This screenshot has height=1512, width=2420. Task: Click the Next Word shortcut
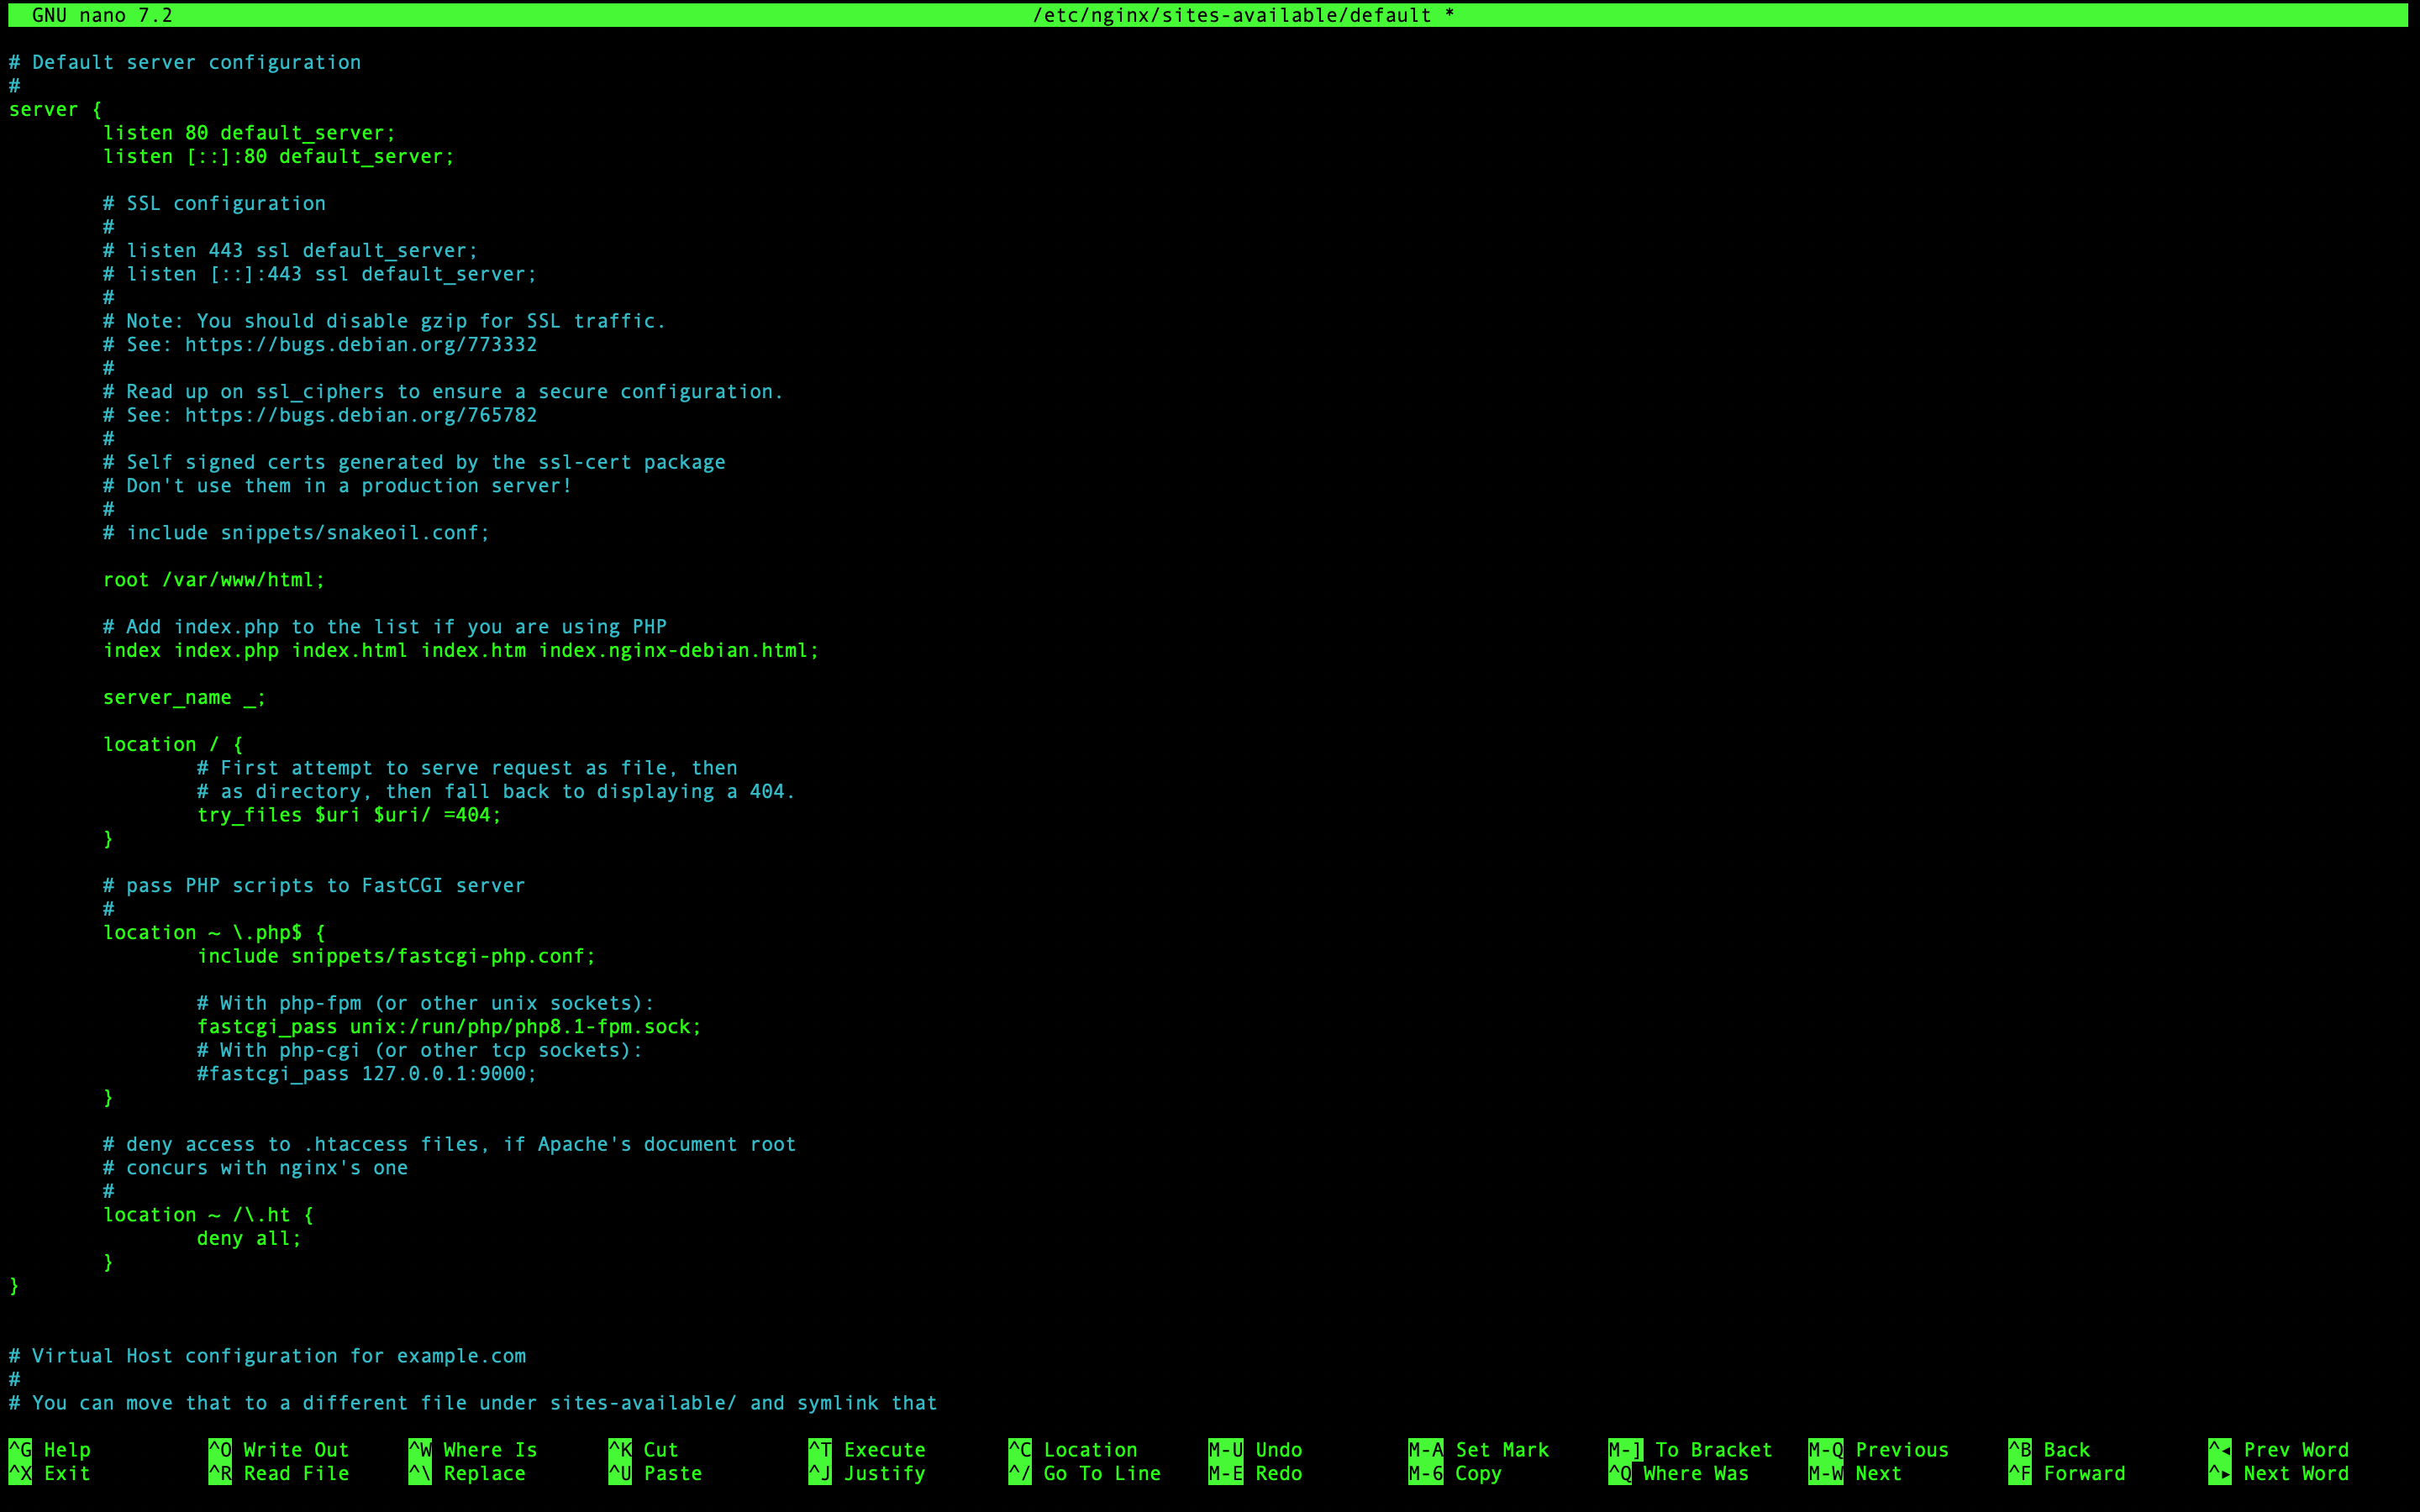pyautogui.click(x=2279, y=1473)
